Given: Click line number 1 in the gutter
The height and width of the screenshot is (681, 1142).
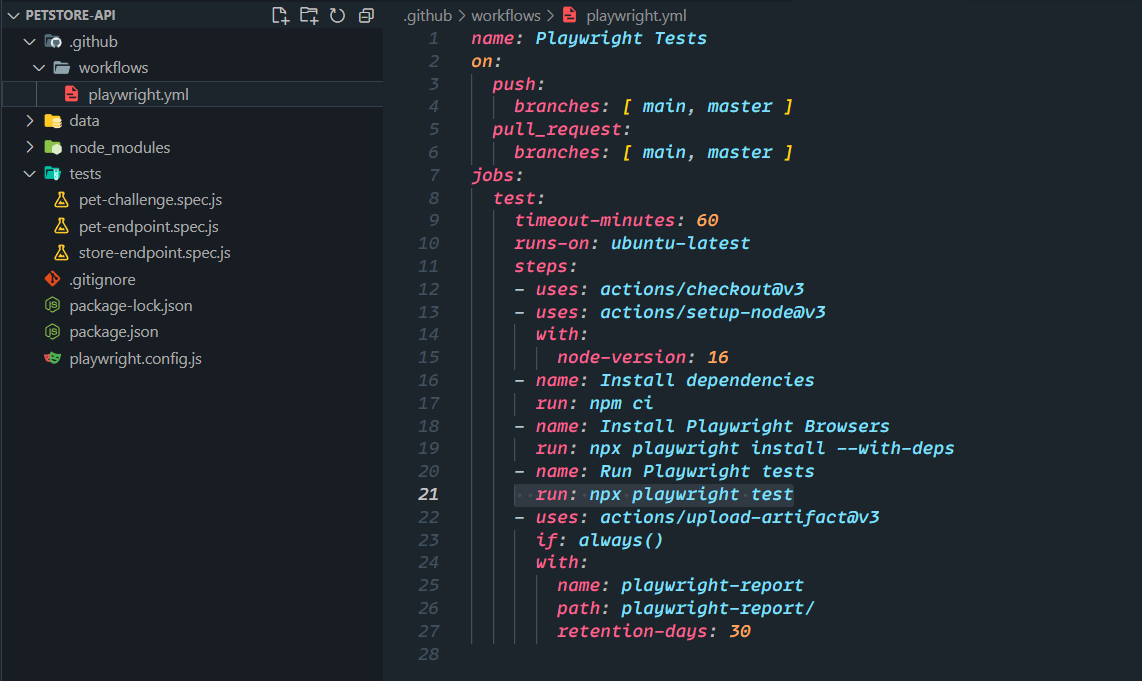Looking at the screenshot, I should (433, 39).
